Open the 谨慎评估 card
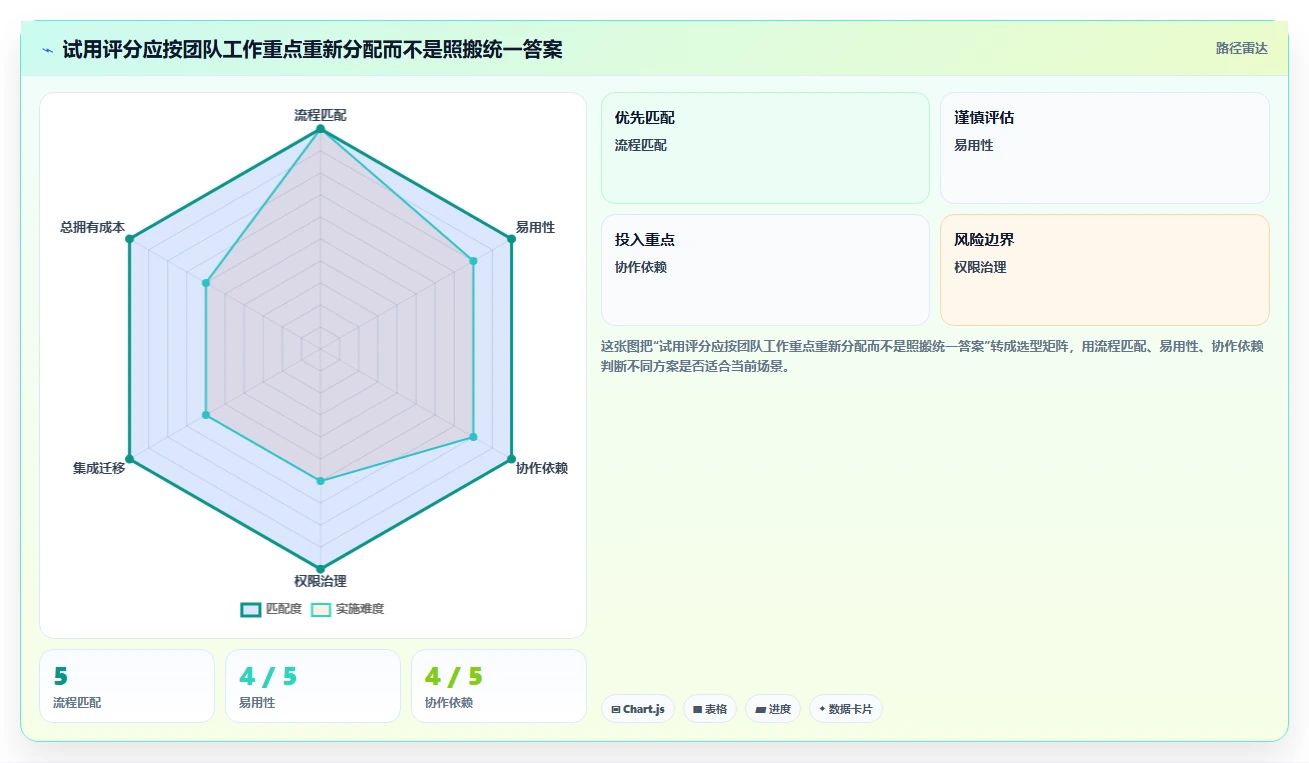Viewport: 1309px width, 763px height. 1104,148
